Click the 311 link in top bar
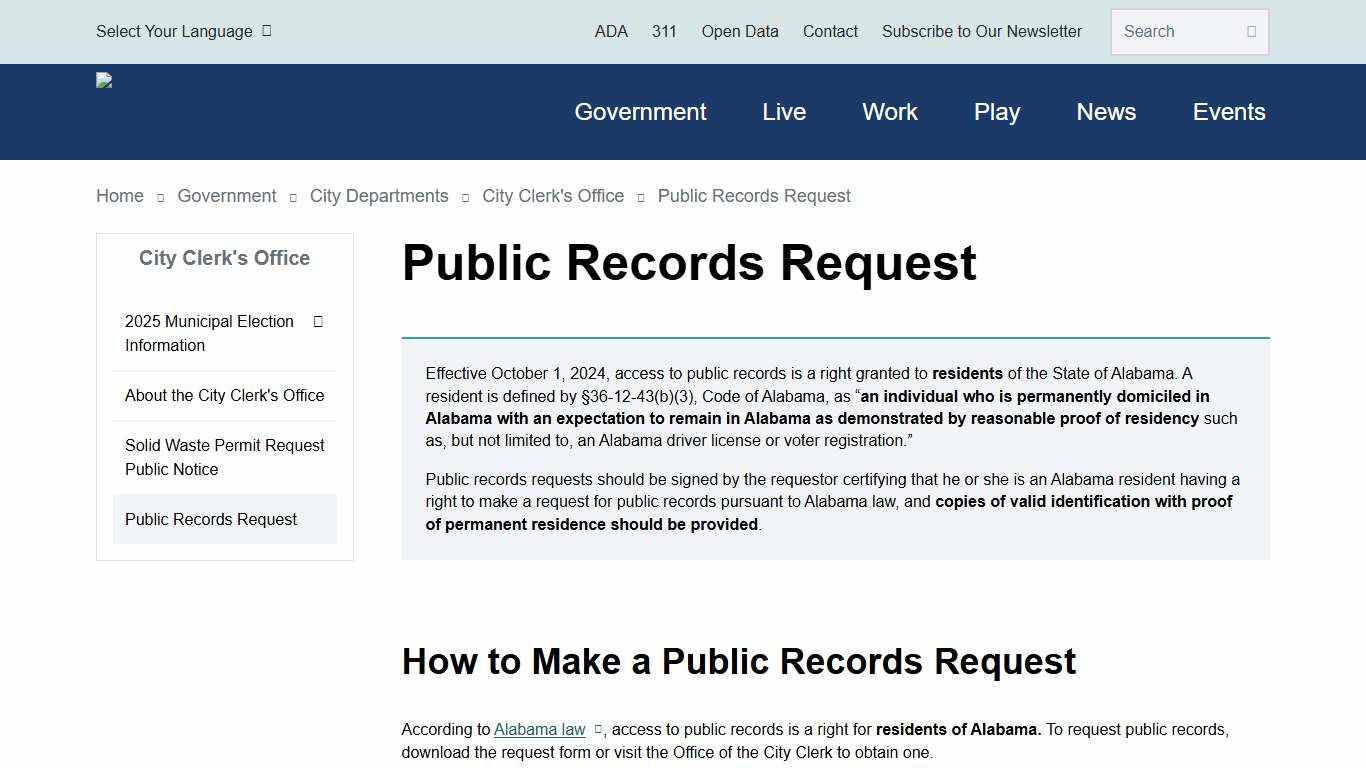 pos(664,31)
